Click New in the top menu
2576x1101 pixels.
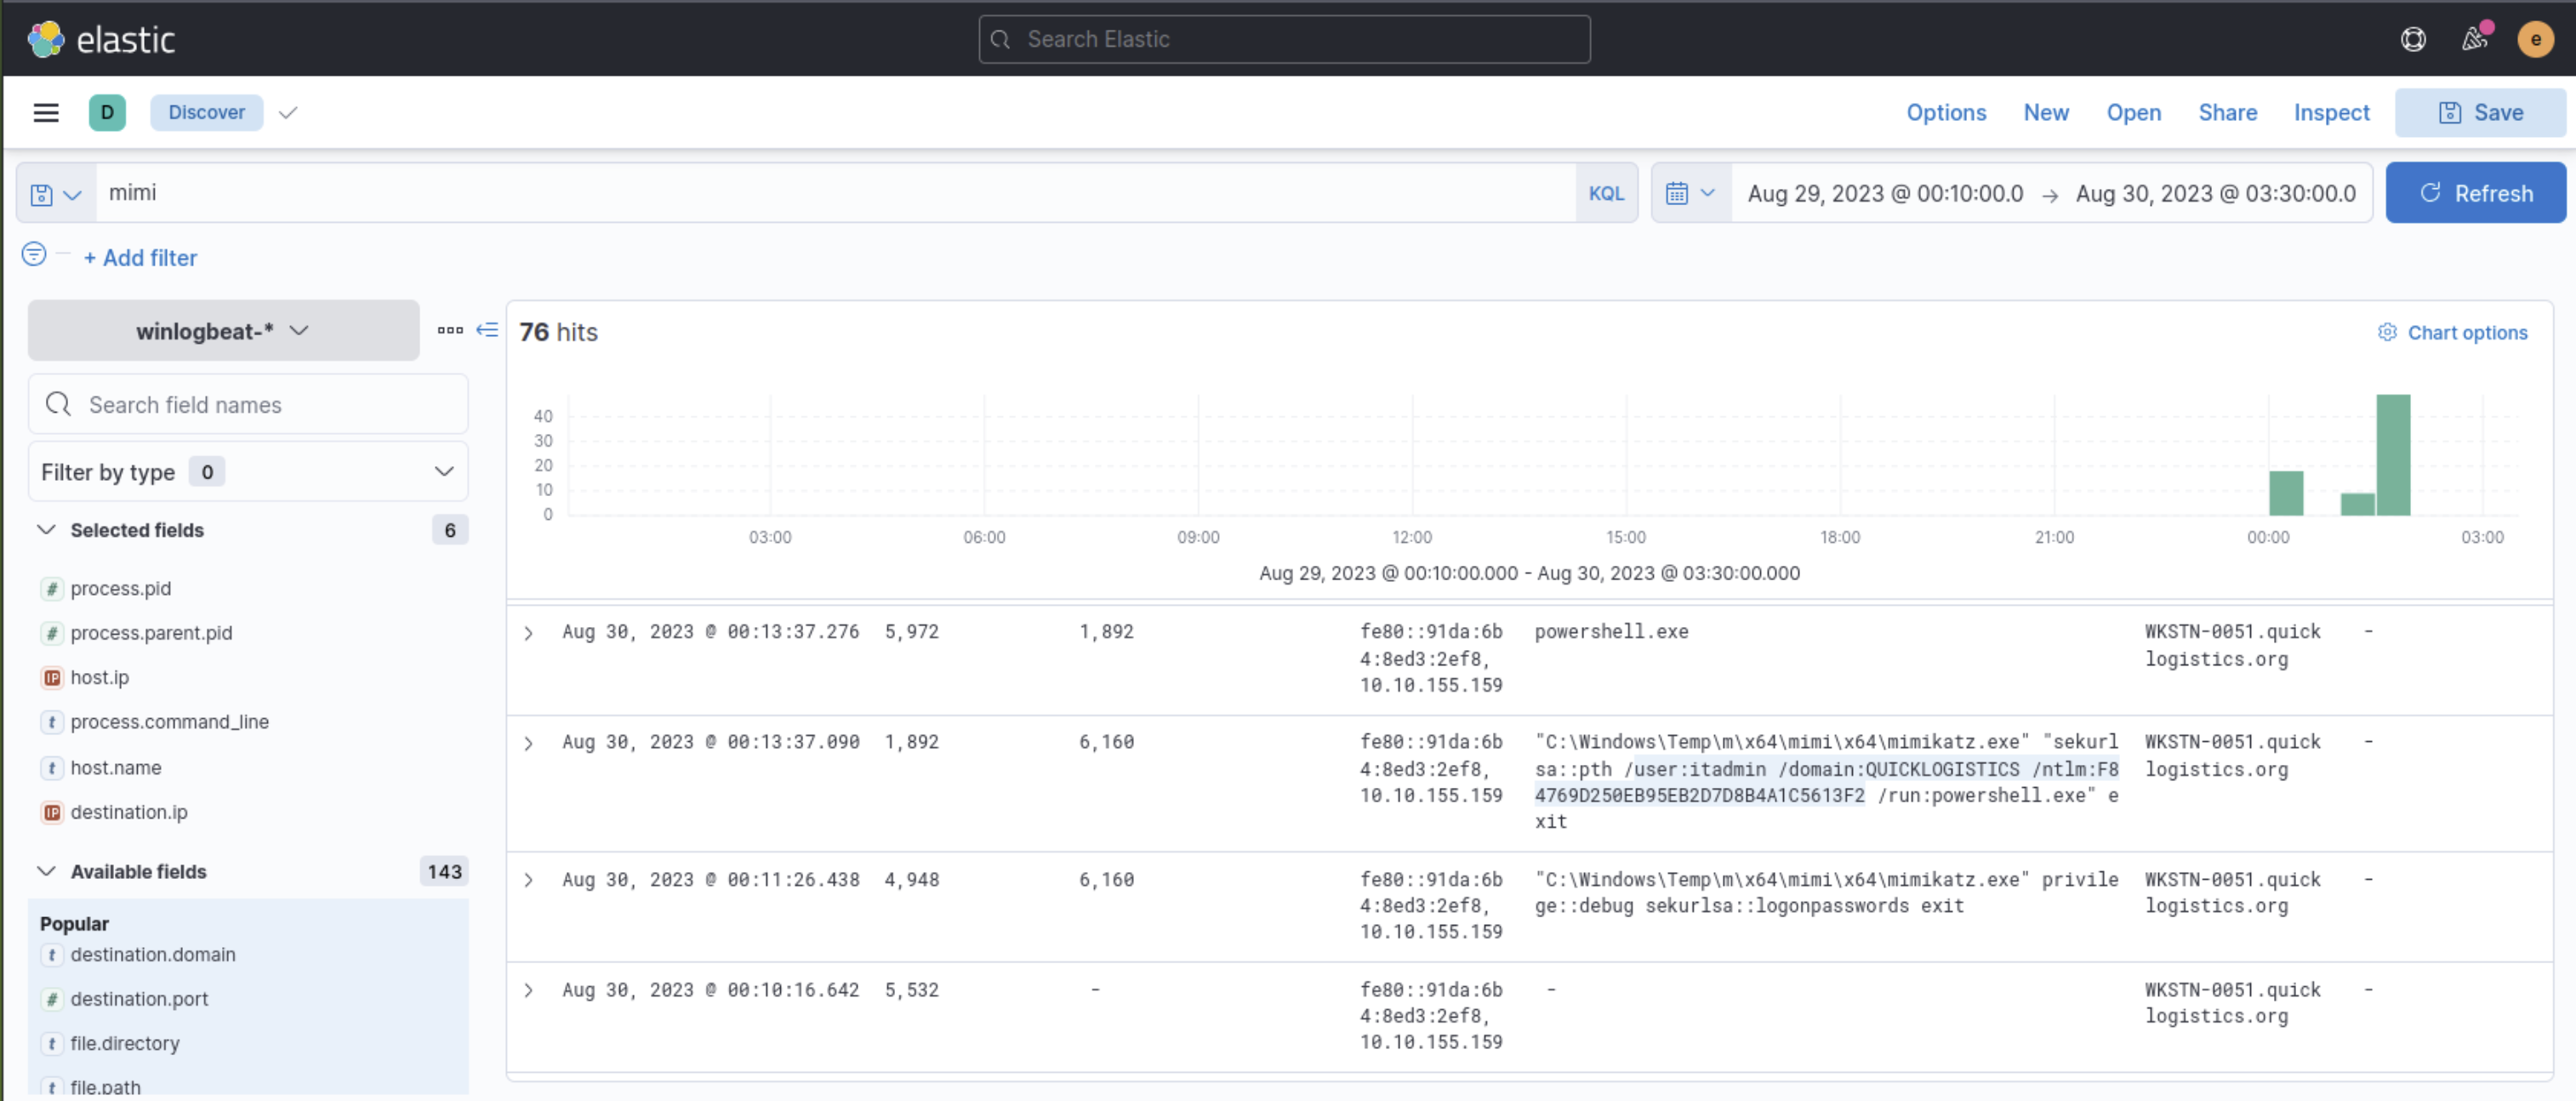coord(2046,113)
